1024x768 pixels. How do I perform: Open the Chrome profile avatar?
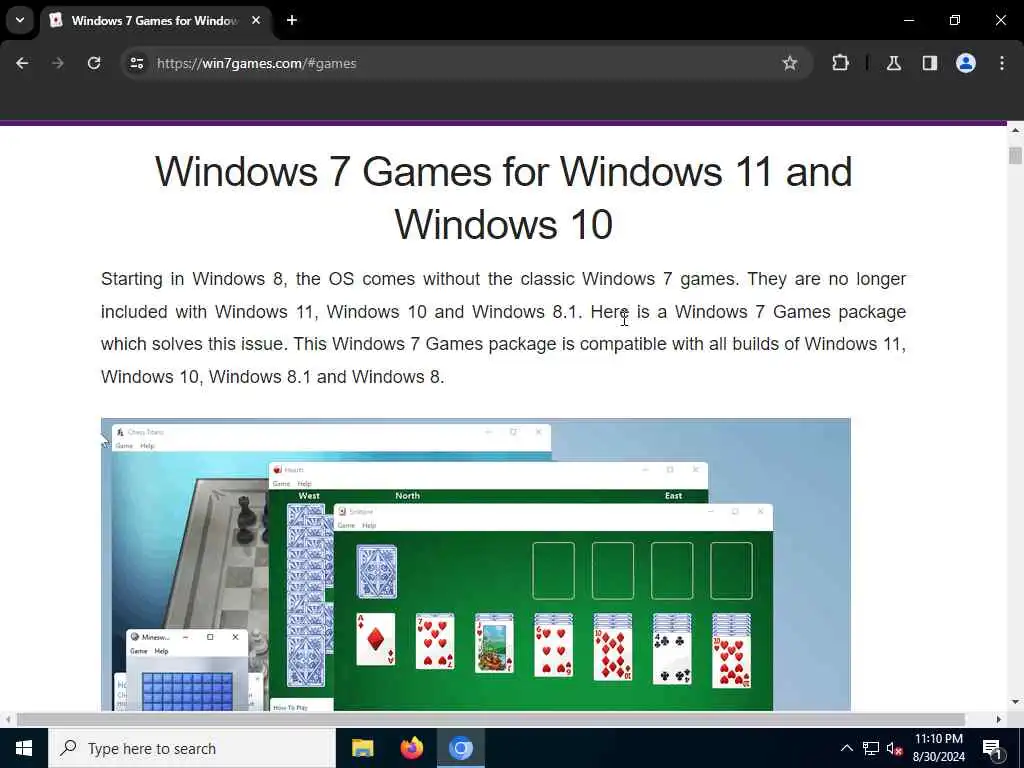(x=966, y=63)
